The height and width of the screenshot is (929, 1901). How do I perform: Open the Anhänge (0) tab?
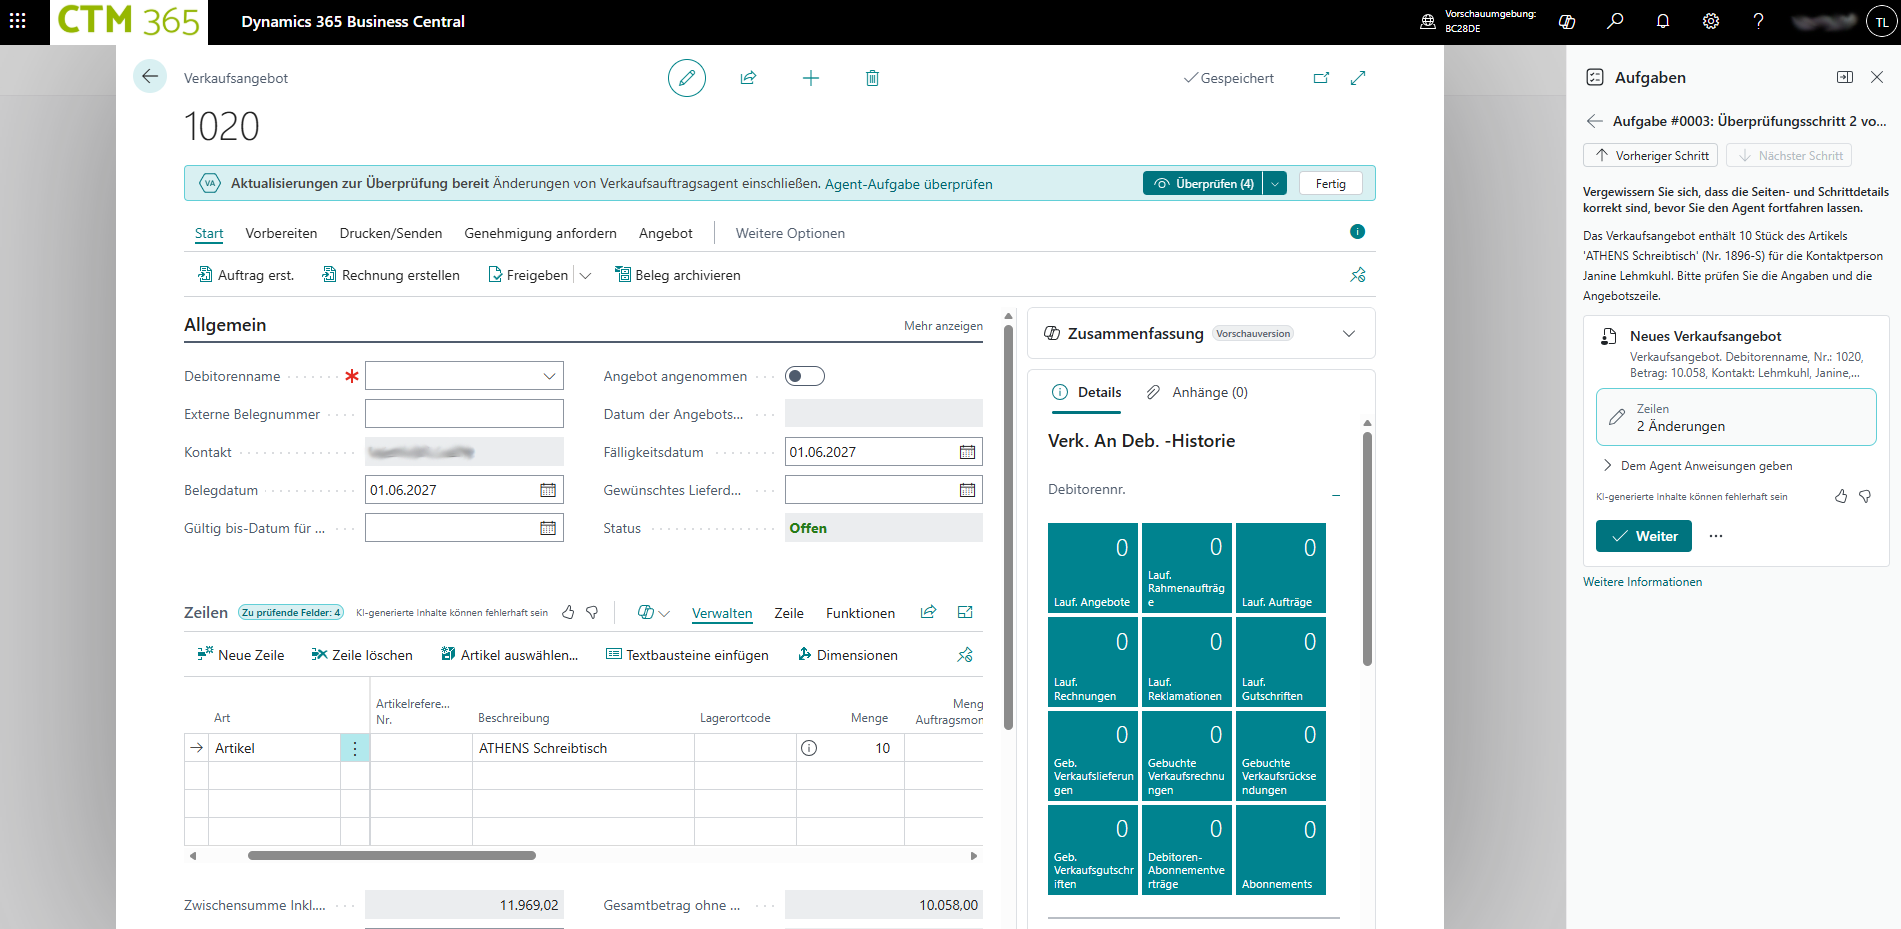[x=1198, y=392]
